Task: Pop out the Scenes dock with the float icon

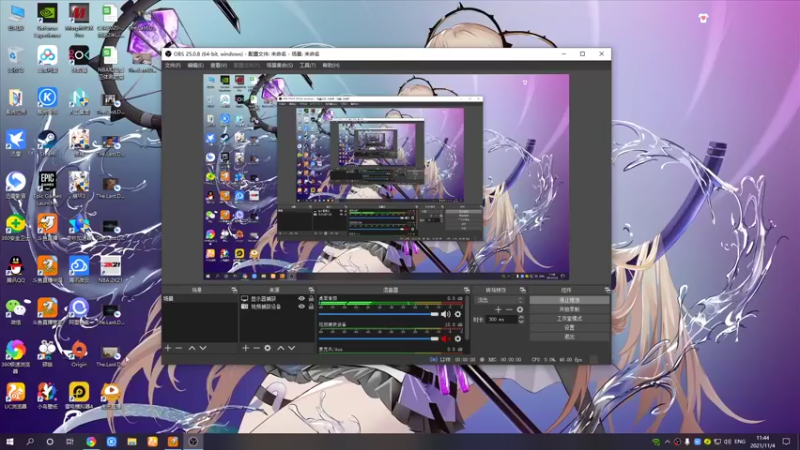Action: [234, 290]
